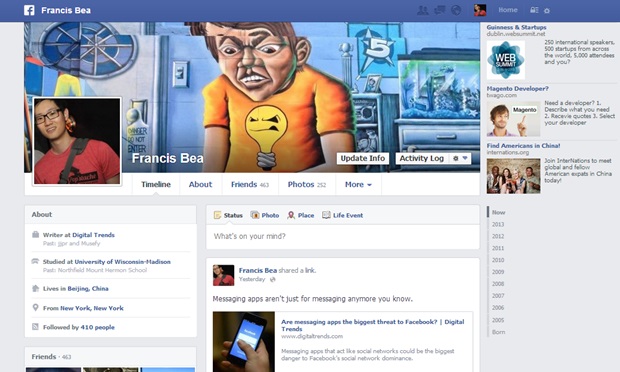This screenshot has height=372, width=620.
Task: Click the RSS icon beside Followed by
Action: click(35, 327)
